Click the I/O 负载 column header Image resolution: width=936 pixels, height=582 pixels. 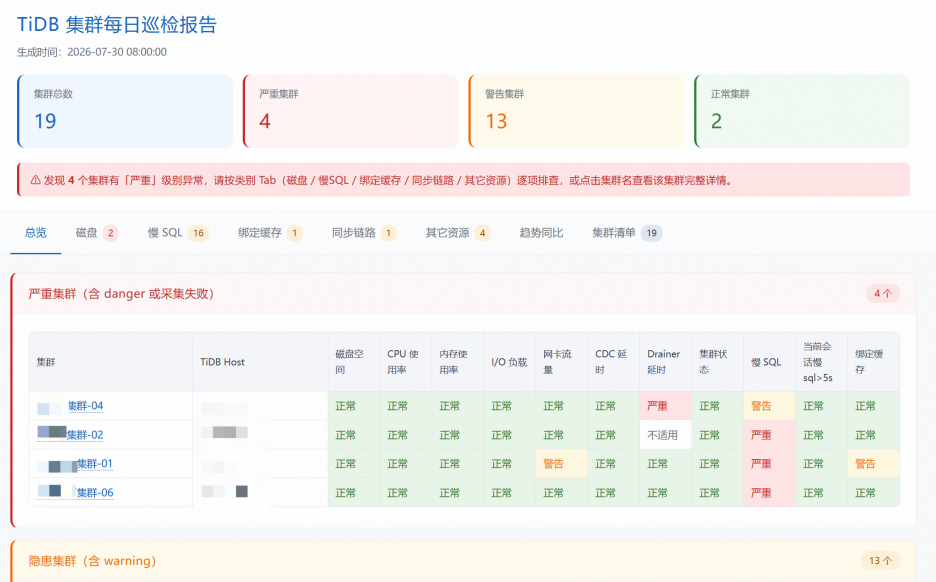(510, 362)
